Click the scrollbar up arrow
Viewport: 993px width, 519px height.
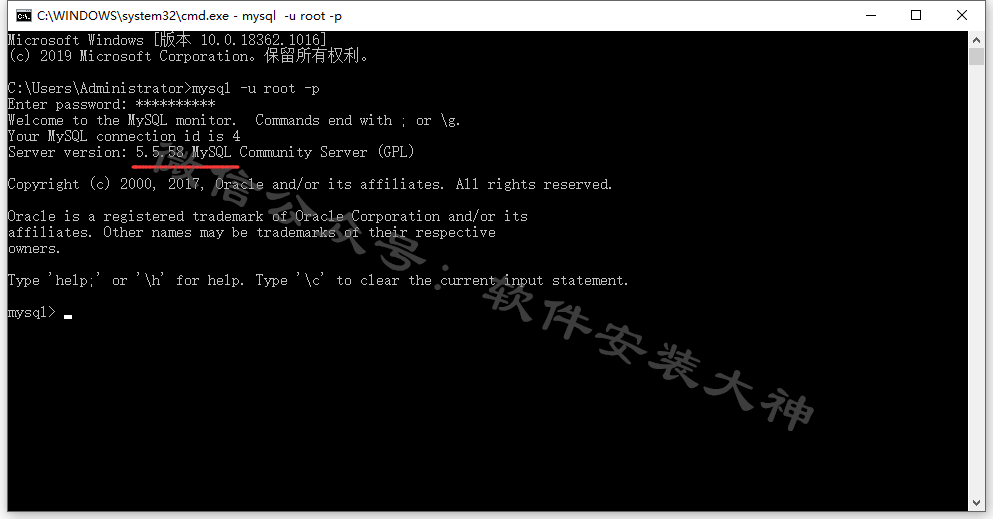pos(976,40)
